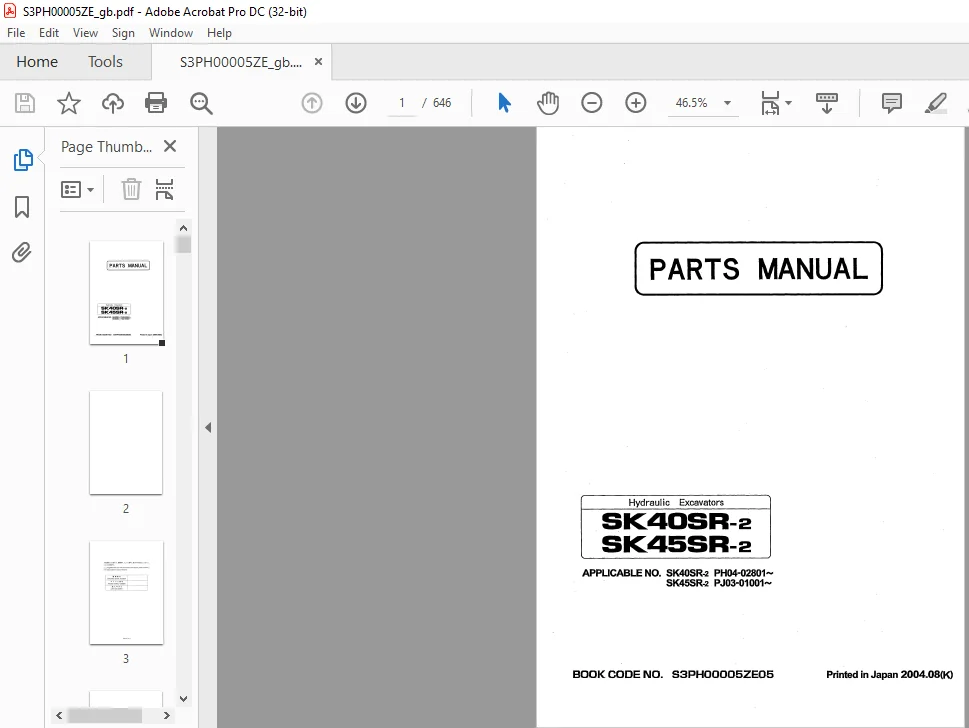Switch to the Home tab
The image size is (969, 728).
point(37,62)
